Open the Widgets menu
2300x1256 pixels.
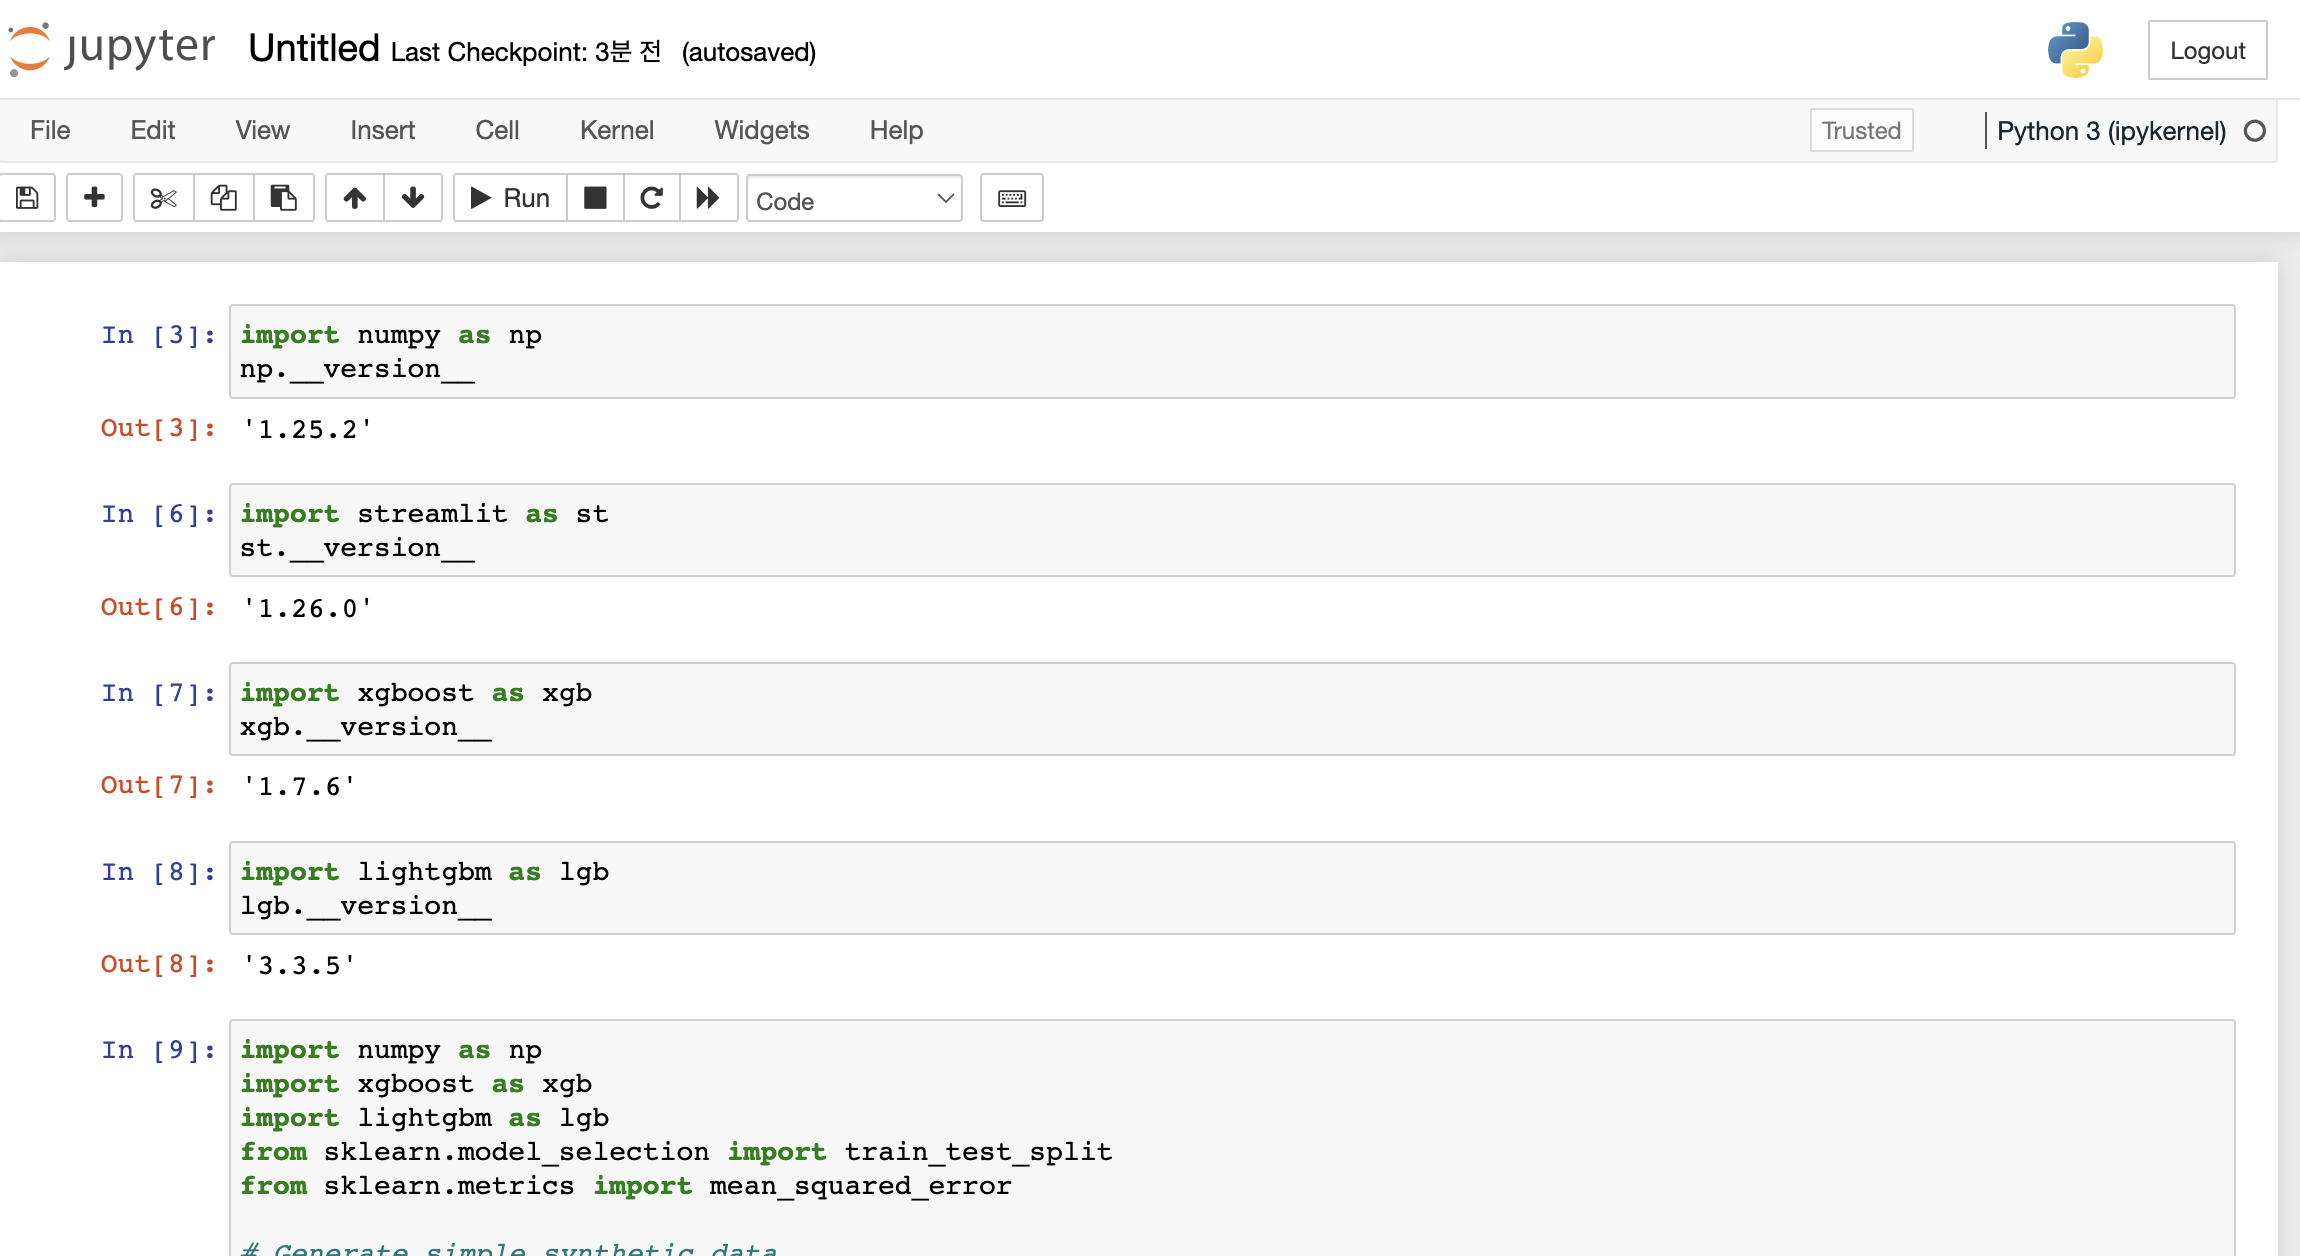(762, 130)
